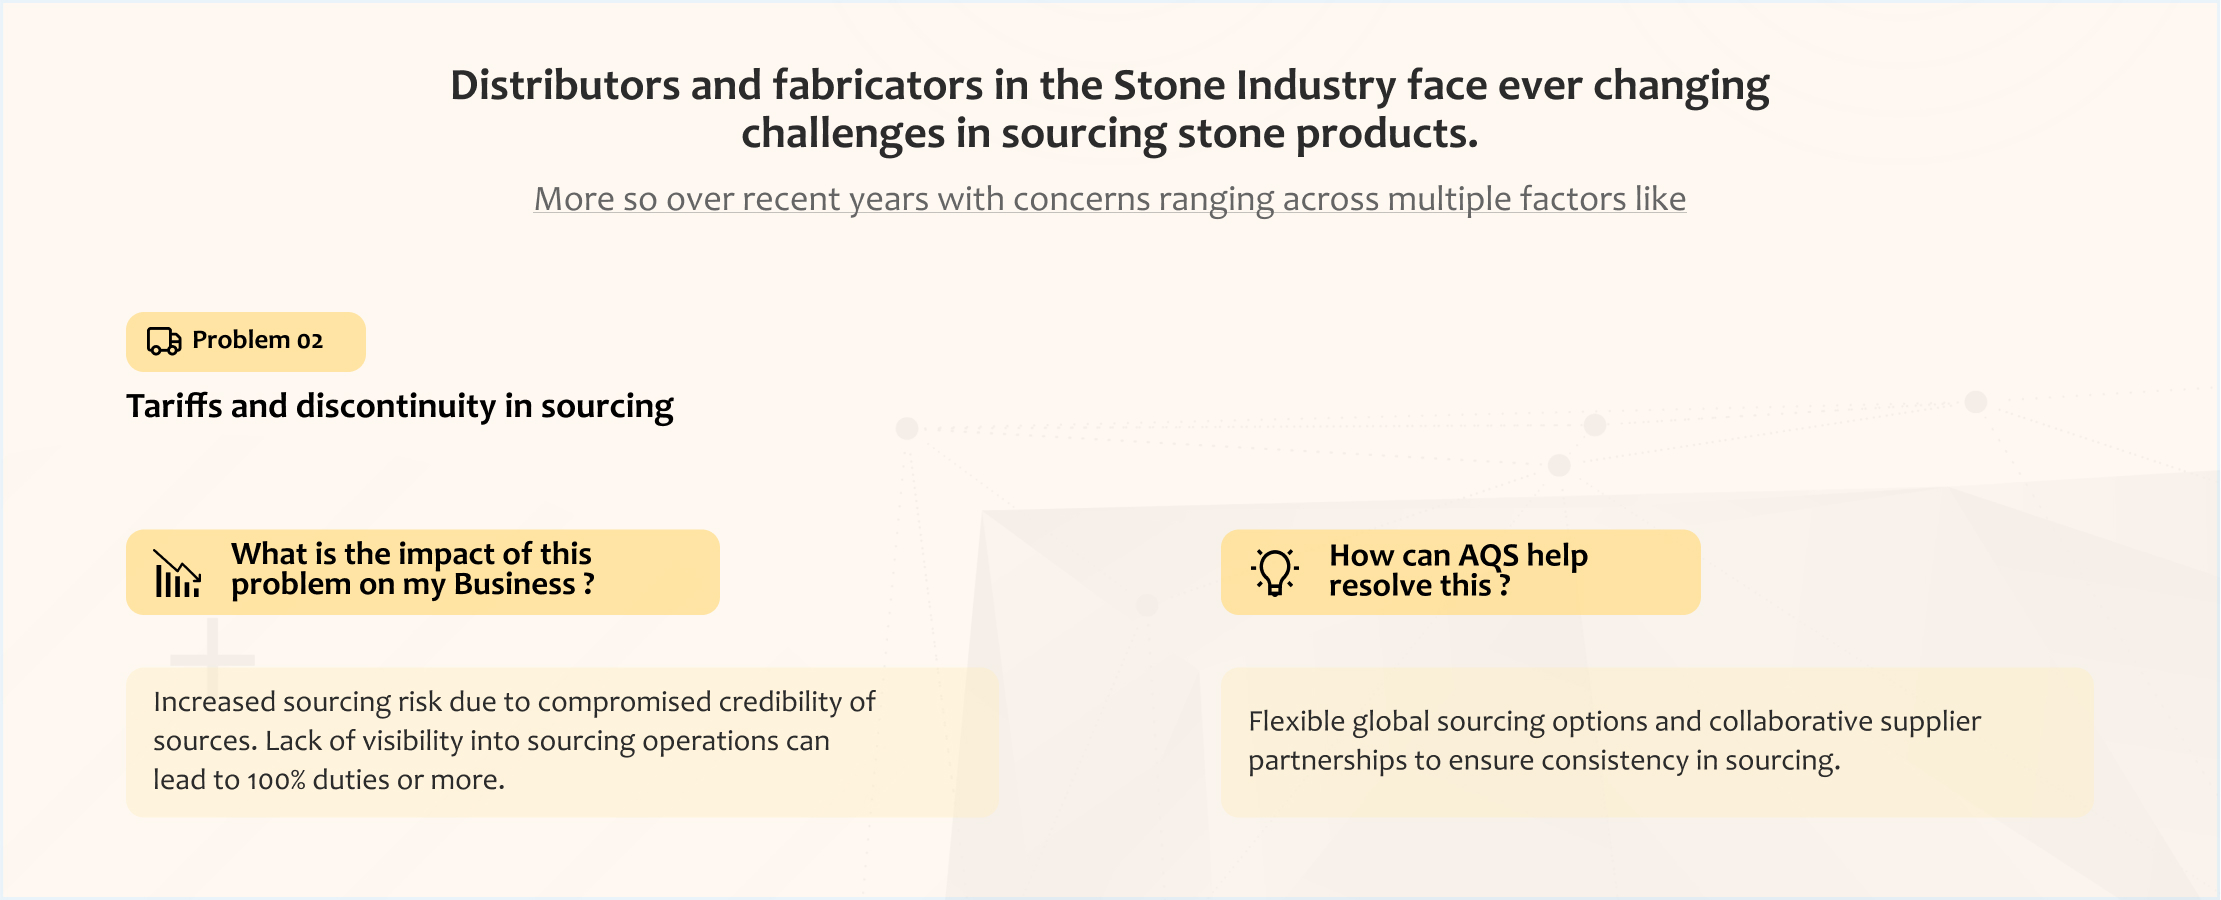This screenshot has height=900, width=2221.
Task: Click 'Tariffs and discontinuity in sourcing' heading
Action: (399, 406)
